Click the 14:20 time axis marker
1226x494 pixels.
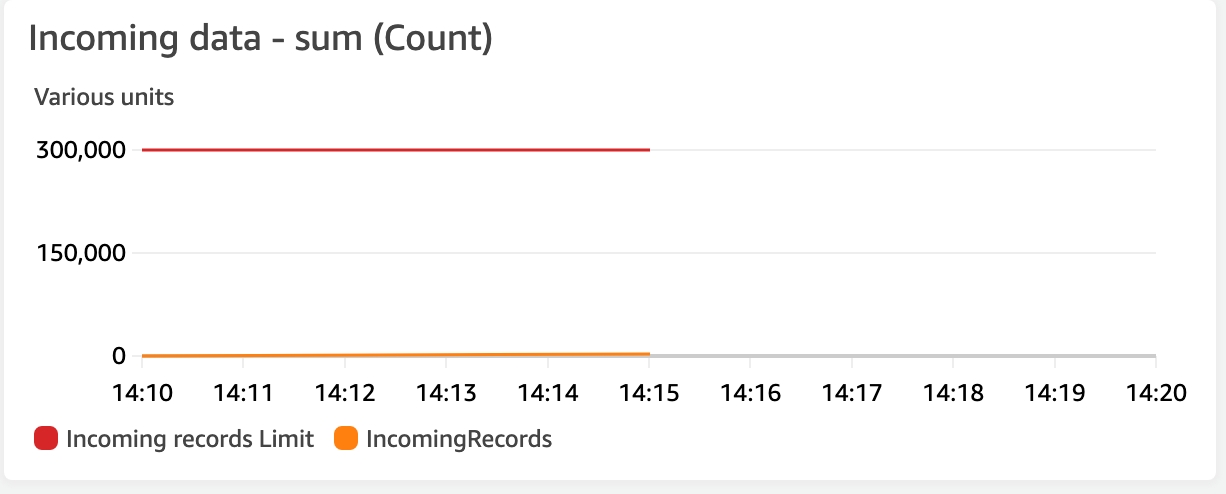[x=1155, y=392]
